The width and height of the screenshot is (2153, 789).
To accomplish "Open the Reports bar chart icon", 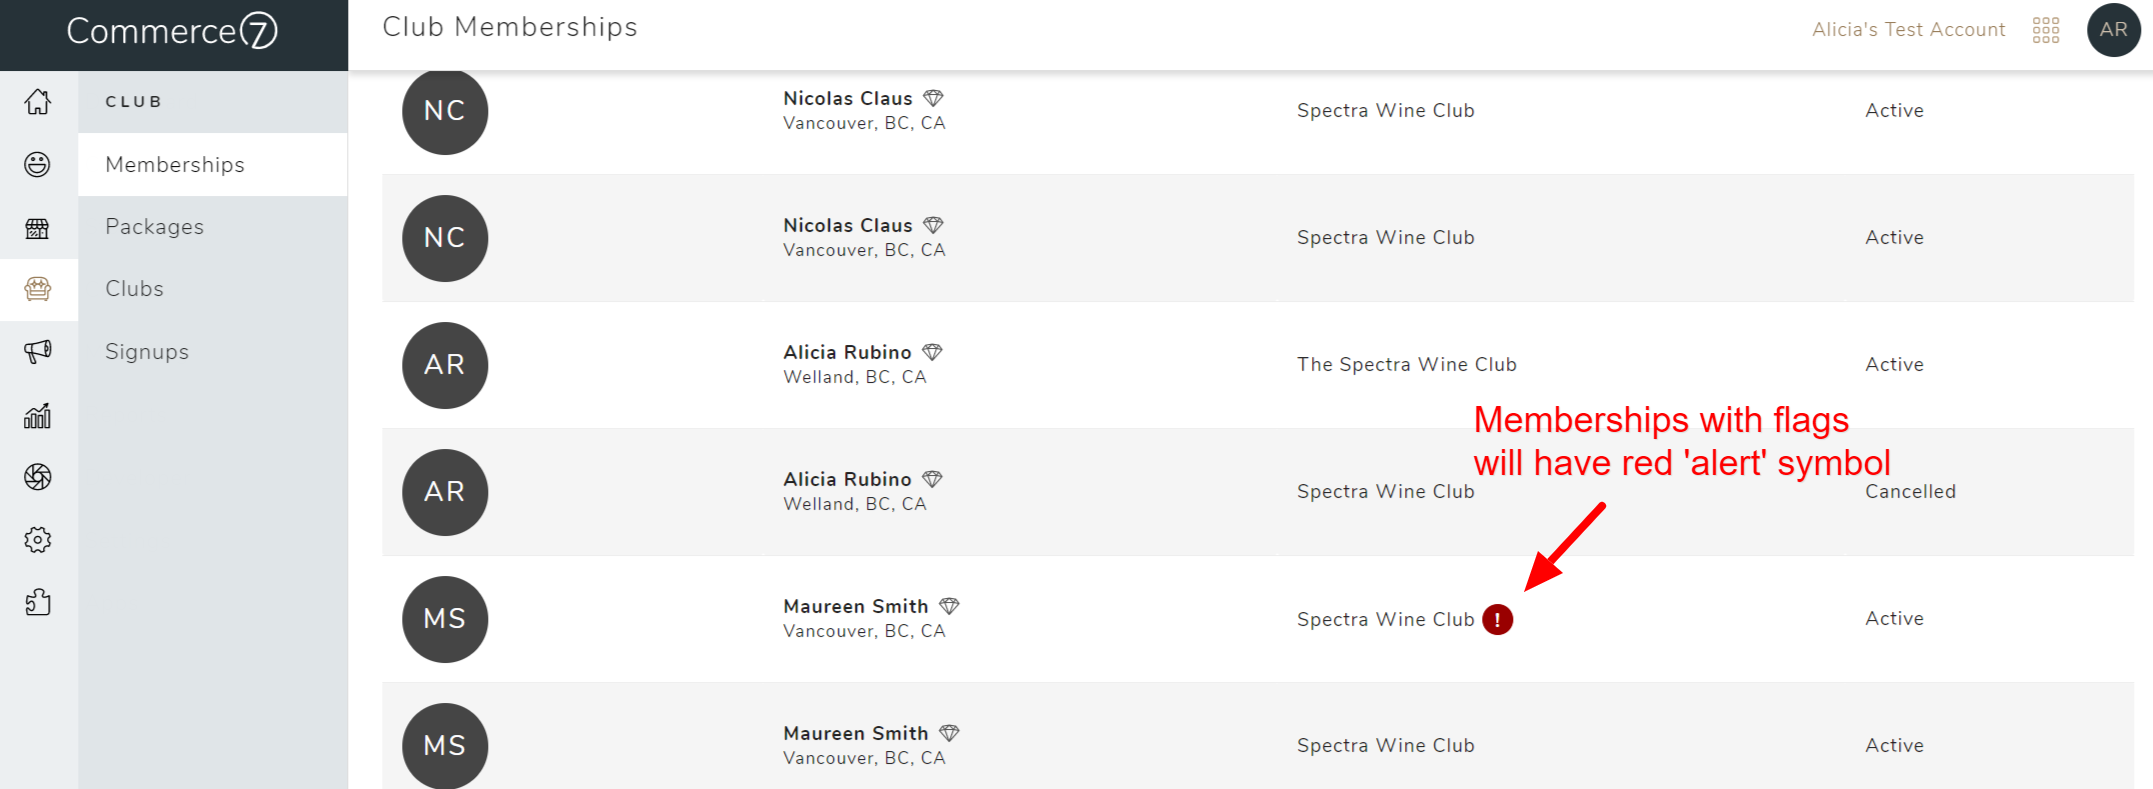I will click(x=38, y=415).
